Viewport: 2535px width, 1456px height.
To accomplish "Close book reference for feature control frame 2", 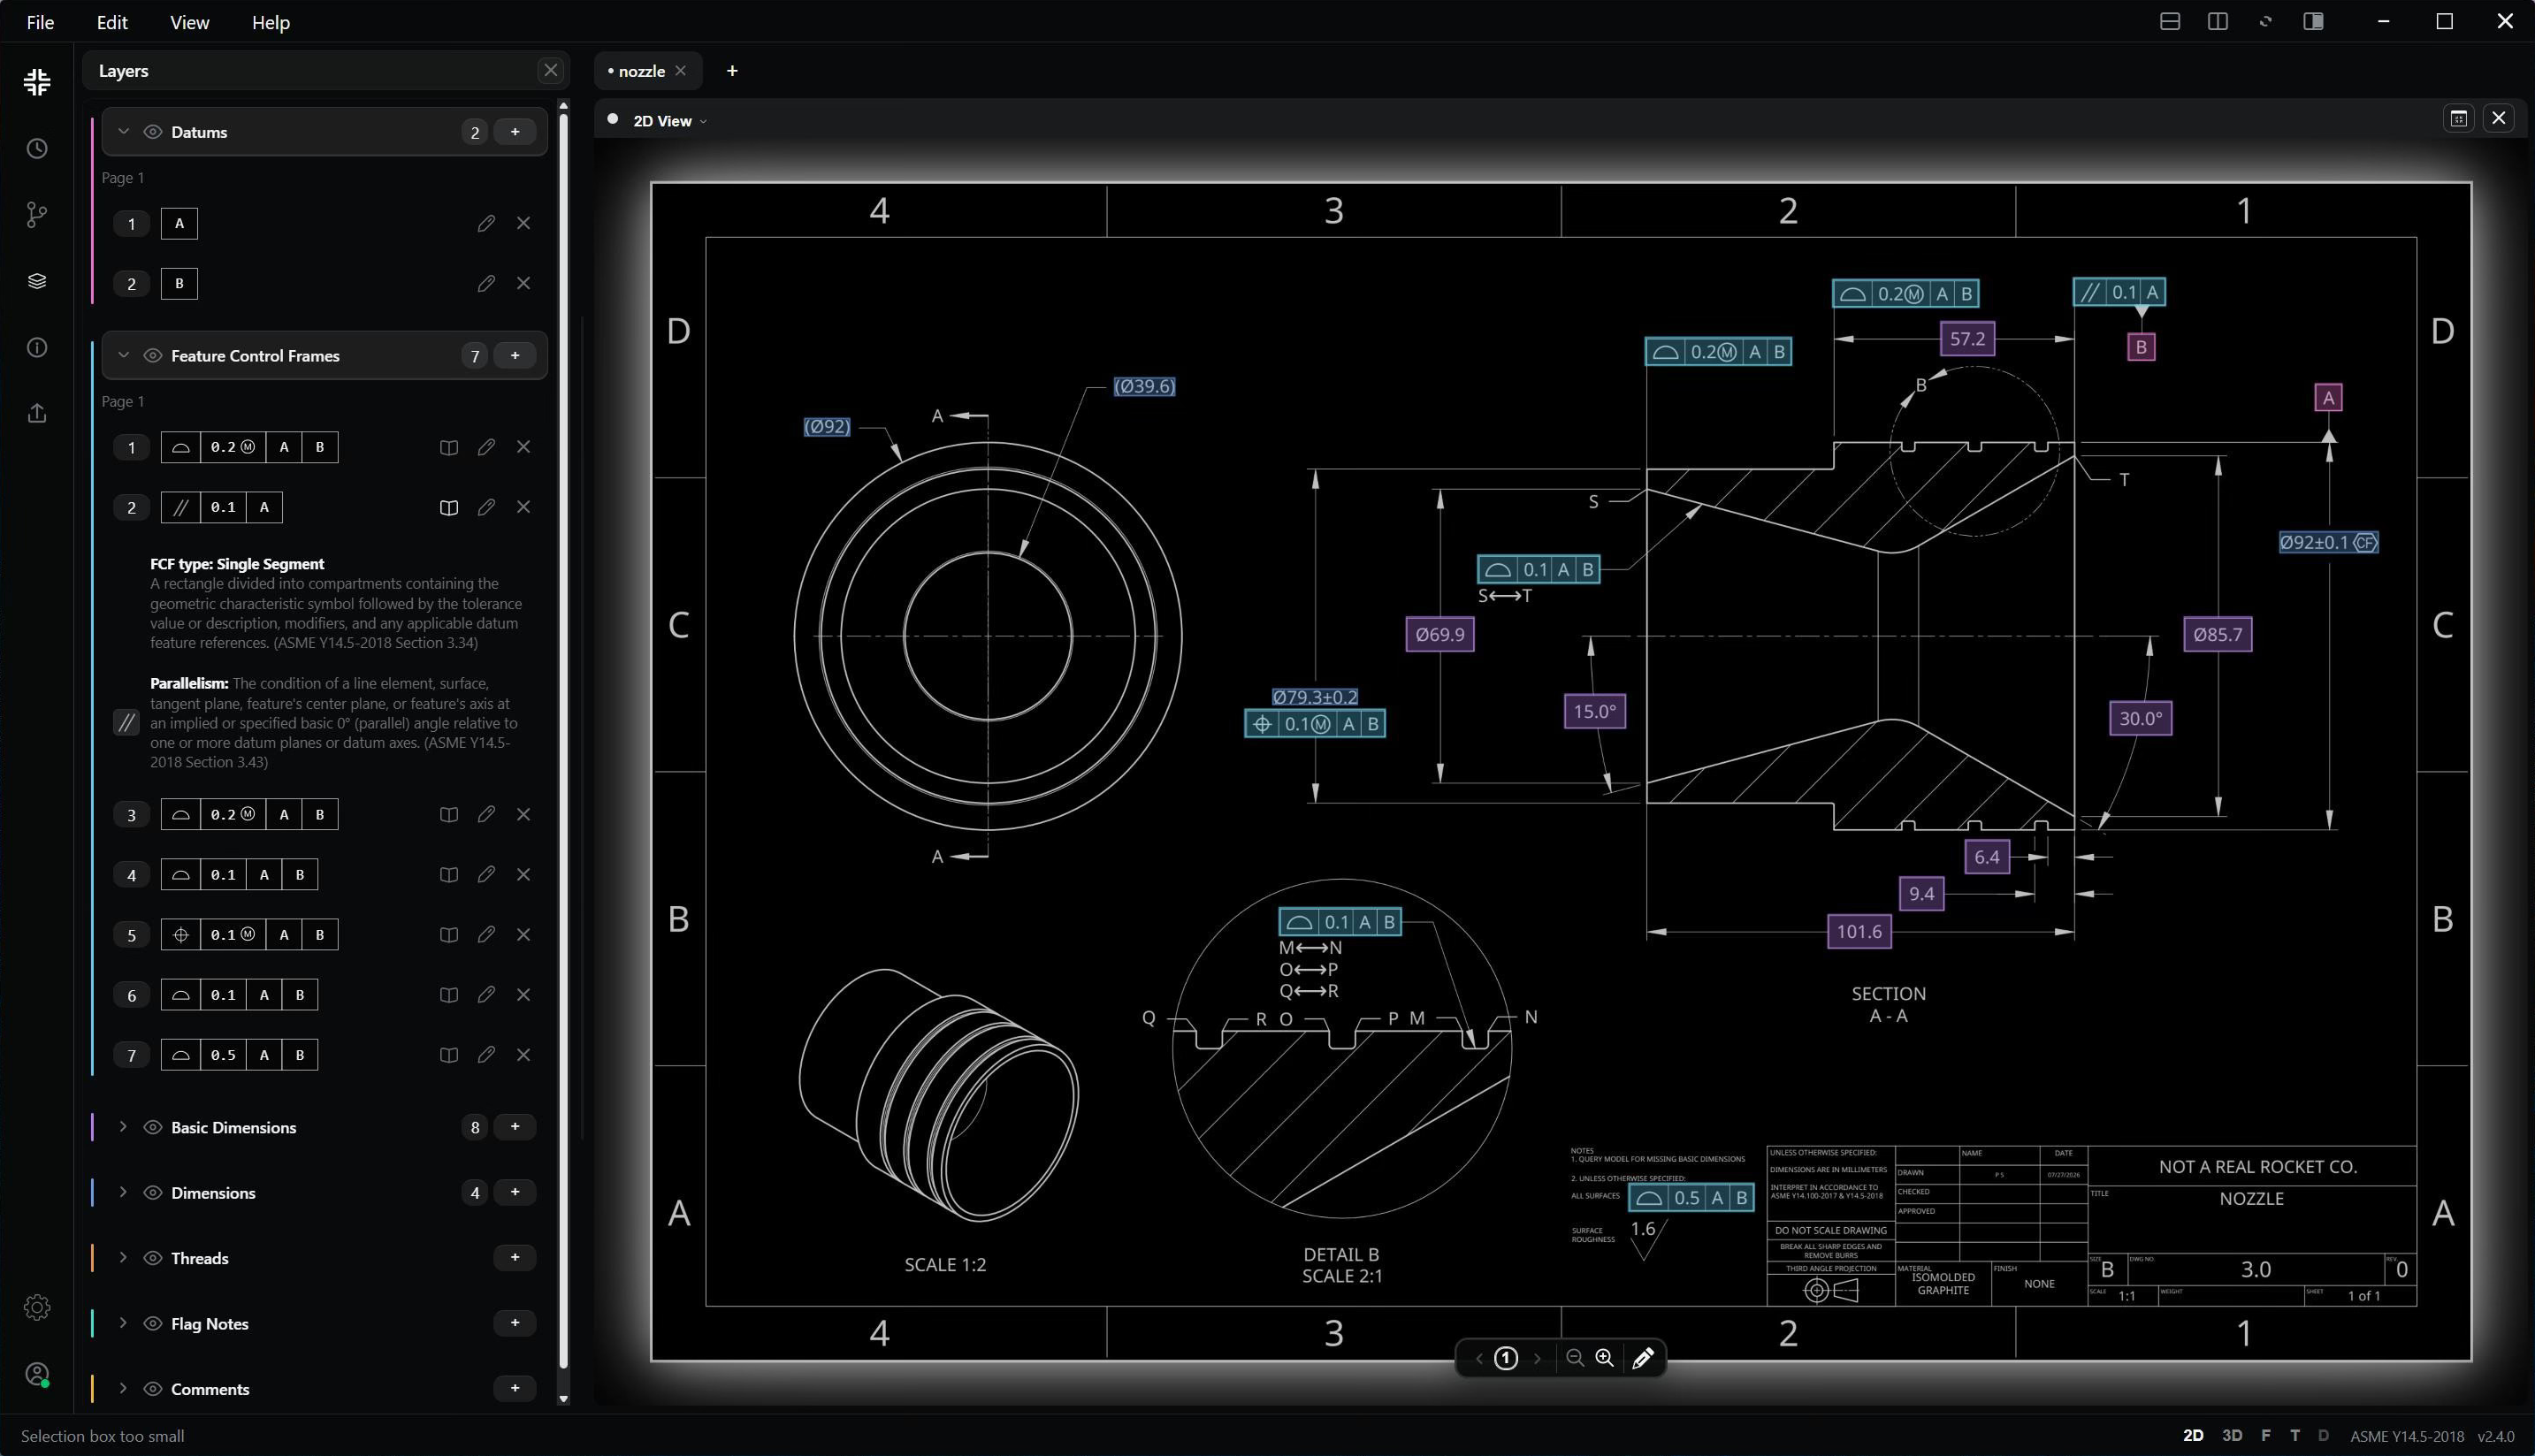I will [449, 507].
